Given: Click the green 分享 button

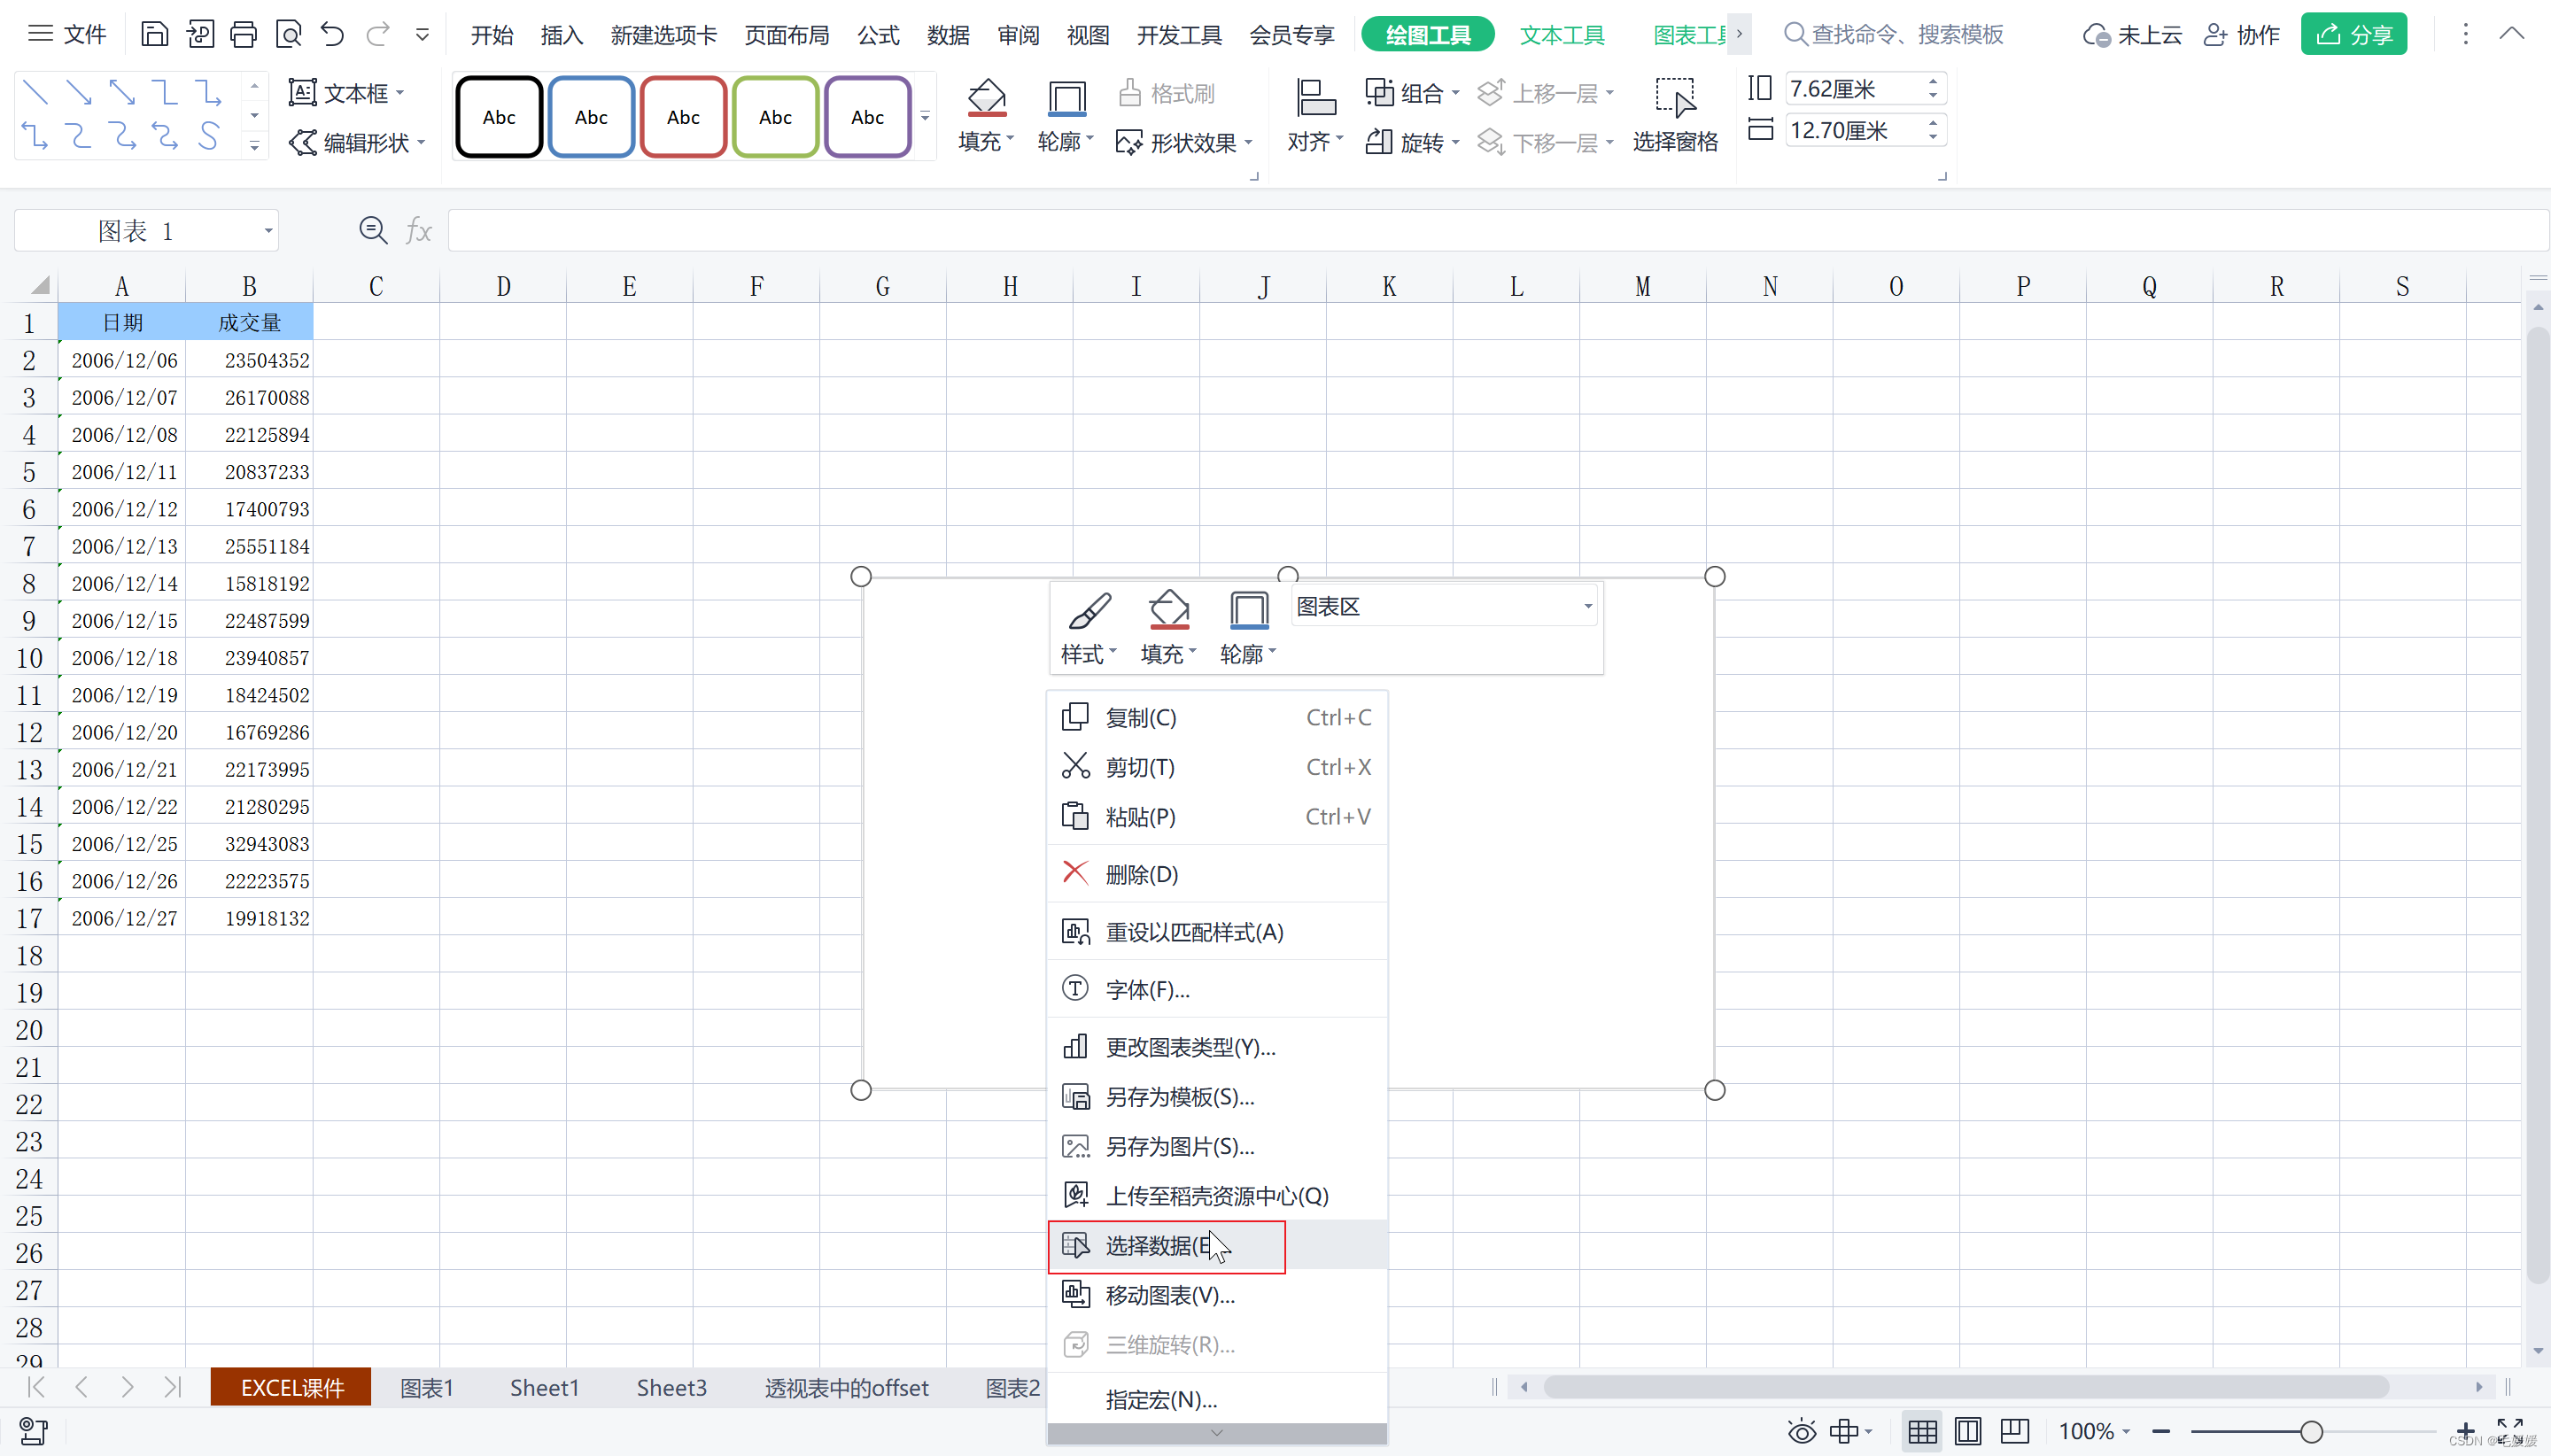Looking at the screenshot, I should (x=2353, y=35).
